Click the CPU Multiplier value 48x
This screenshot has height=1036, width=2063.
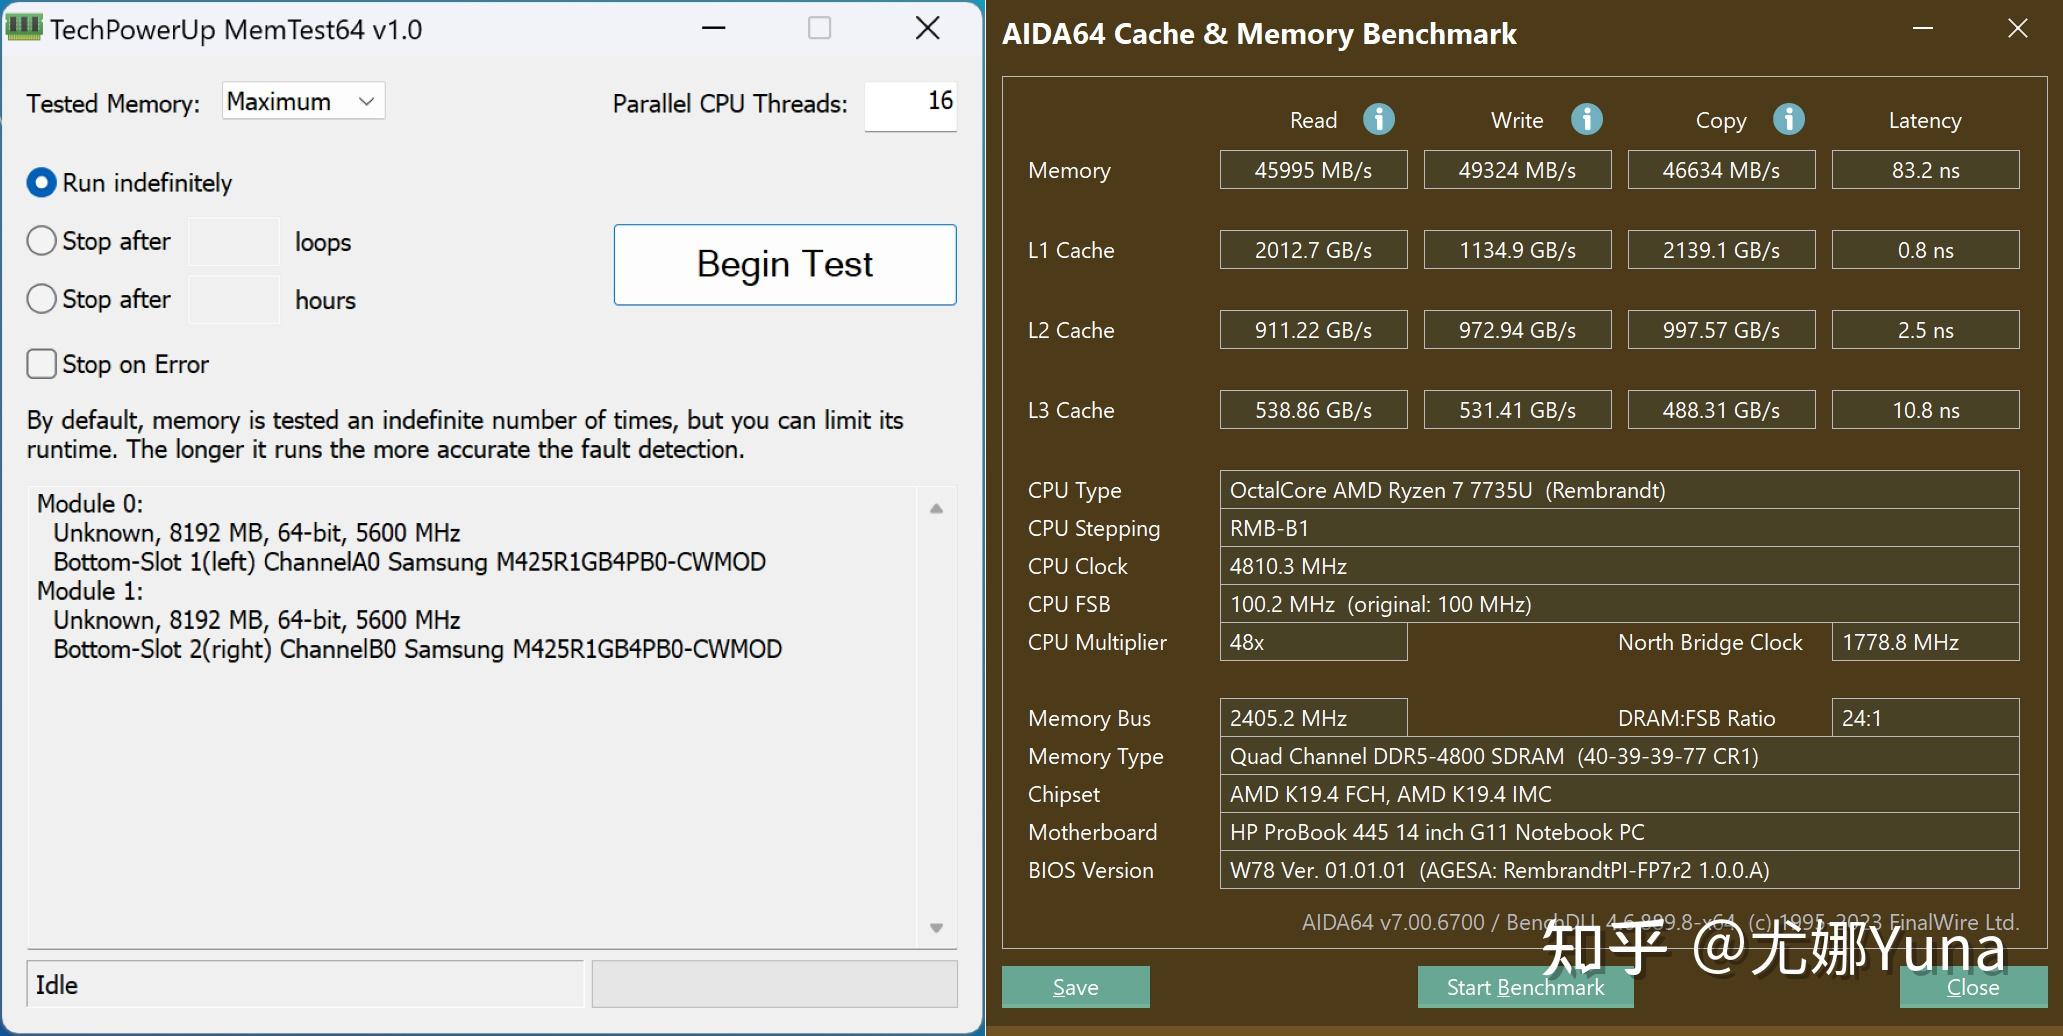(x=1313, y=642)
